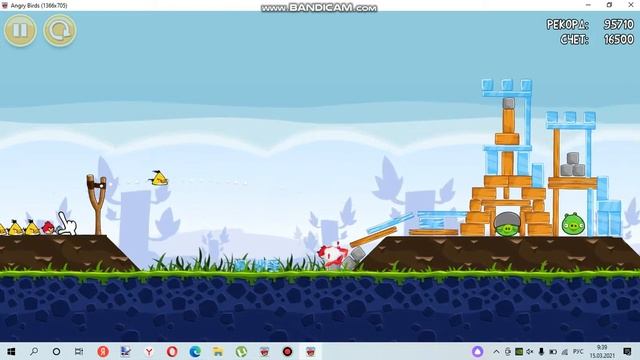This screenshot has width=640, height=360.
Task: Open Task View on the taskbar
Action: pos(79,351)
